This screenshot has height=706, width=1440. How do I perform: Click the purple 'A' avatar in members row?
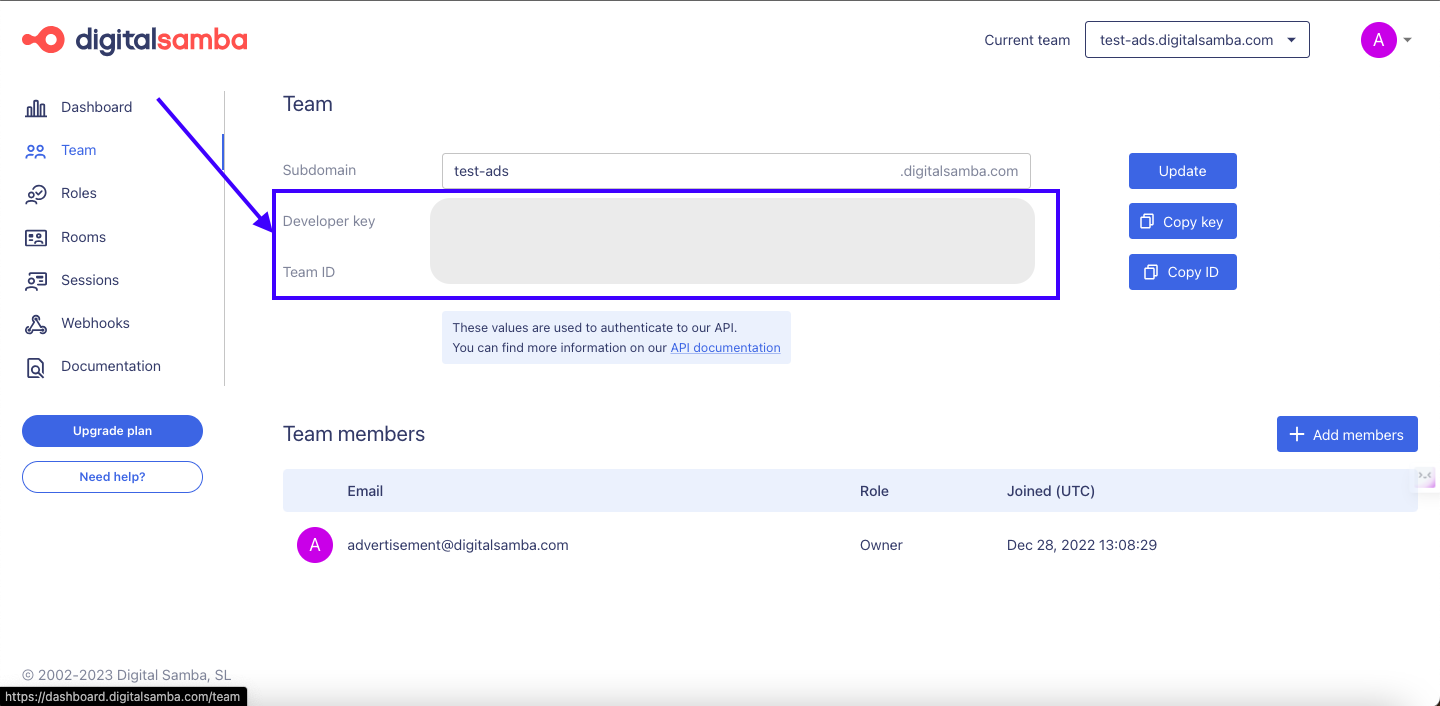315,545
